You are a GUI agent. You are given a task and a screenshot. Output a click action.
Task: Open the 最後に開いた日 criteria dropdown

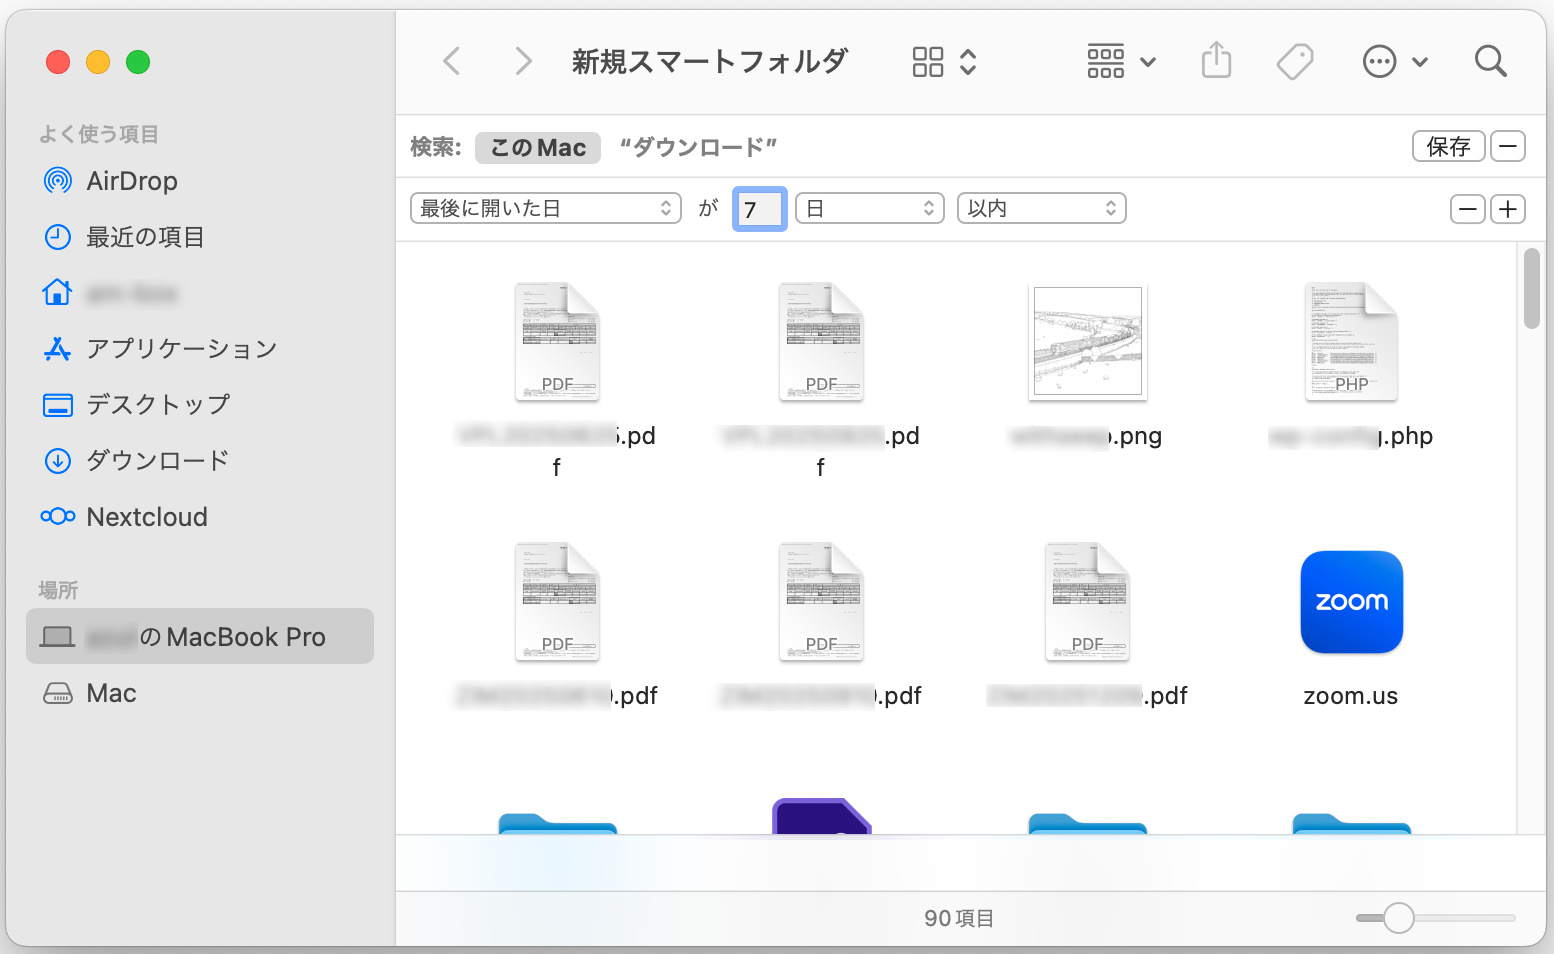[545, 208]
